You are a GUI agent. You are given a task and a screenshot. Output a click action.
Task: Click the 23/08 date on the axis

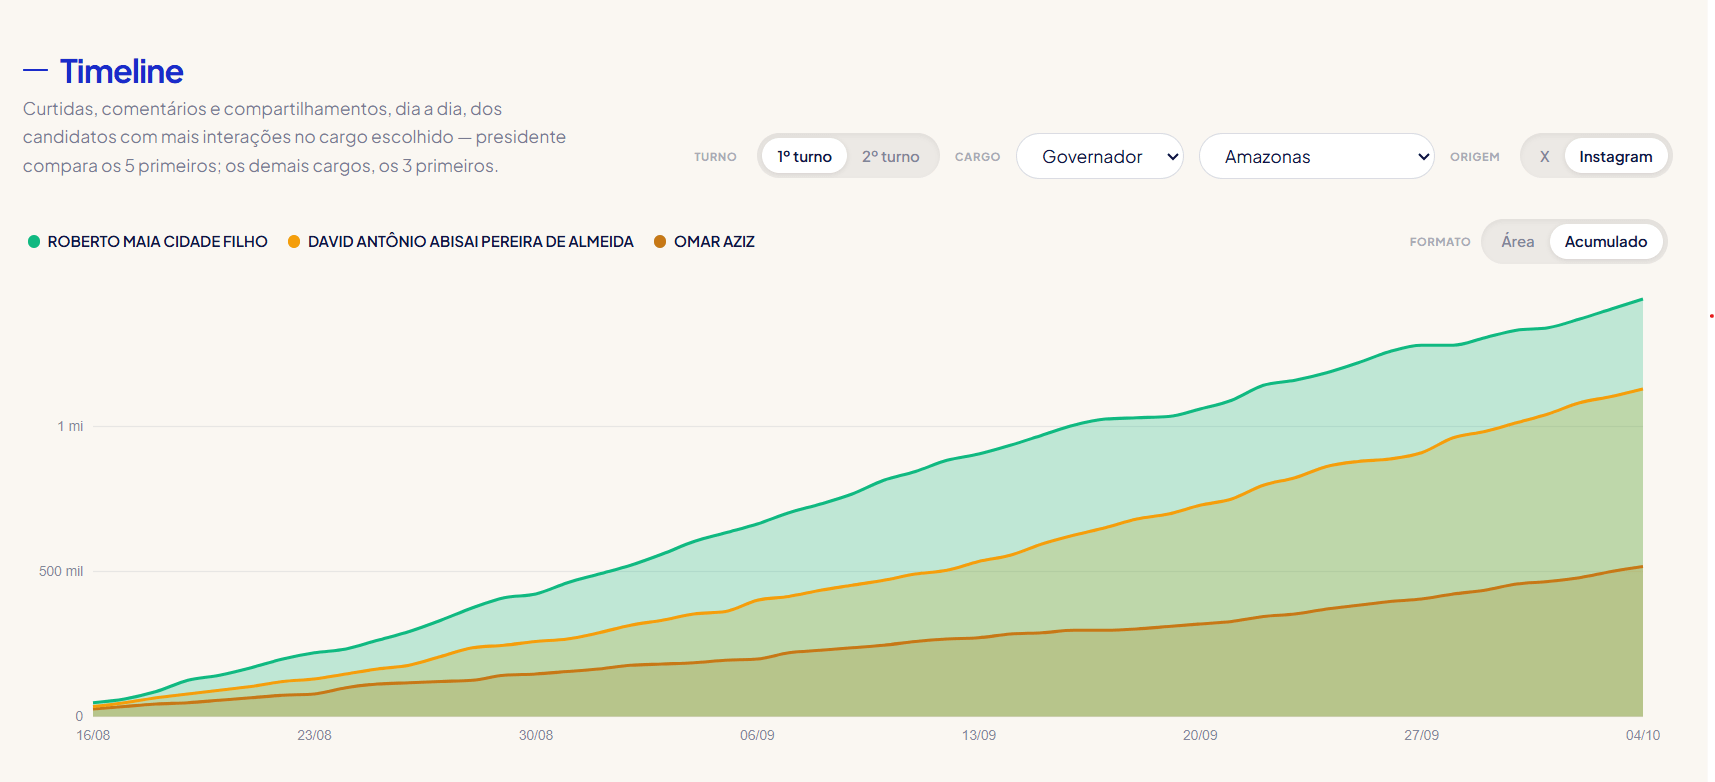click(314, 735)
